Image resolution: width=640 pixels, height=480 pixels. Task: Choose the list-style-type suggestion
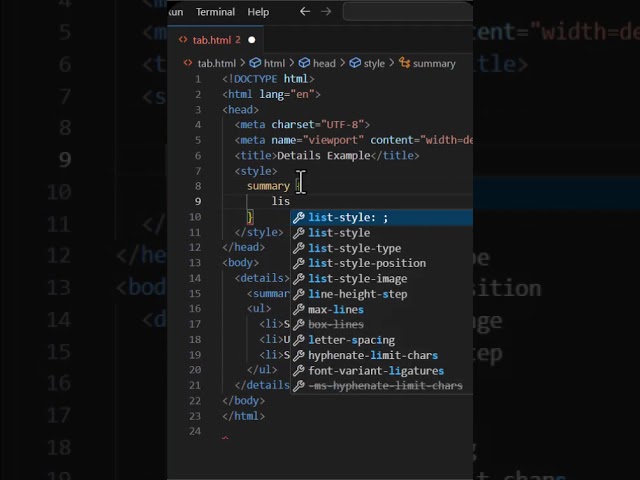[382, 248]
